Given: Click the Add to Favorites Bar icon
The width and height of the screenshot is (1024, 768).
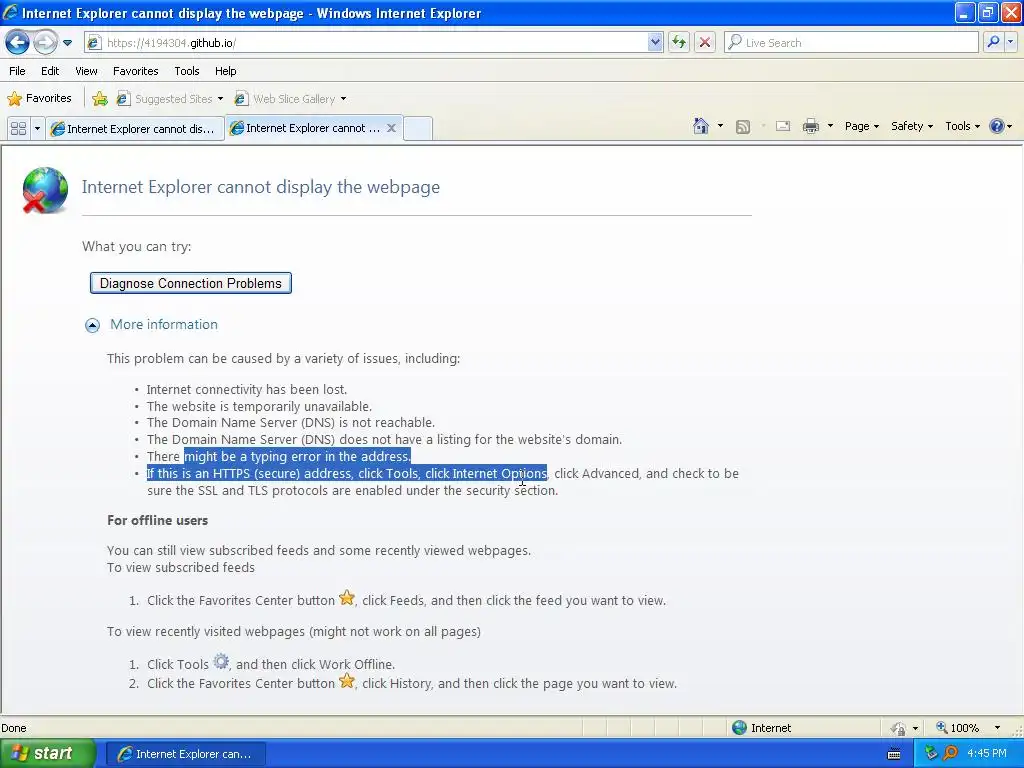Looking at the screenshot, I should point(100,99).
